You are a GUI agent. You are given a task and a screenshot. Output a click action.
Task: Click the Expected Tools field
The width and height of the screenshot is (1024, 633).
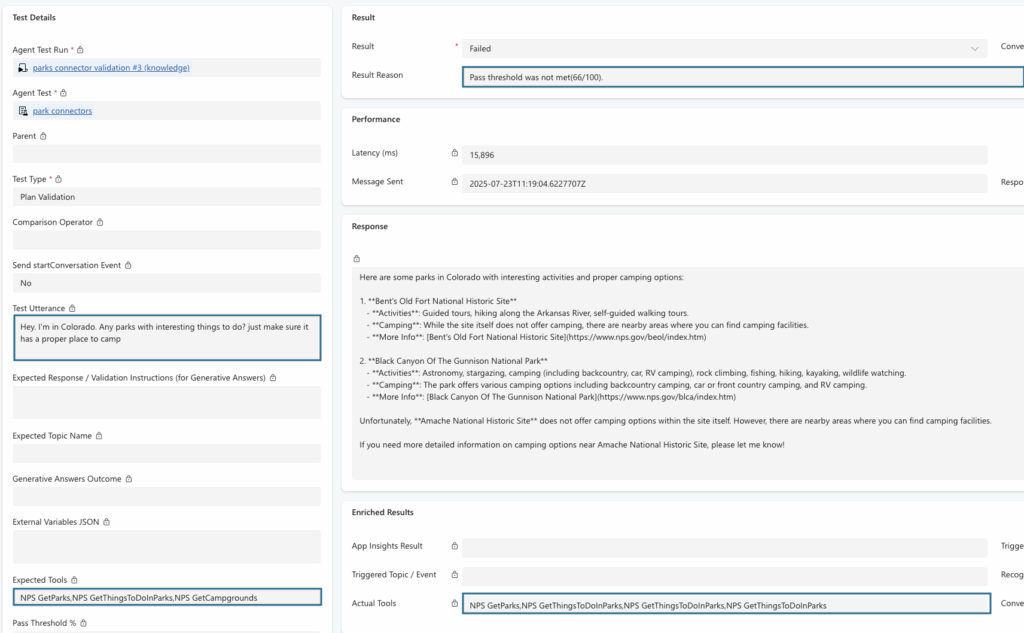pos(166,598)
